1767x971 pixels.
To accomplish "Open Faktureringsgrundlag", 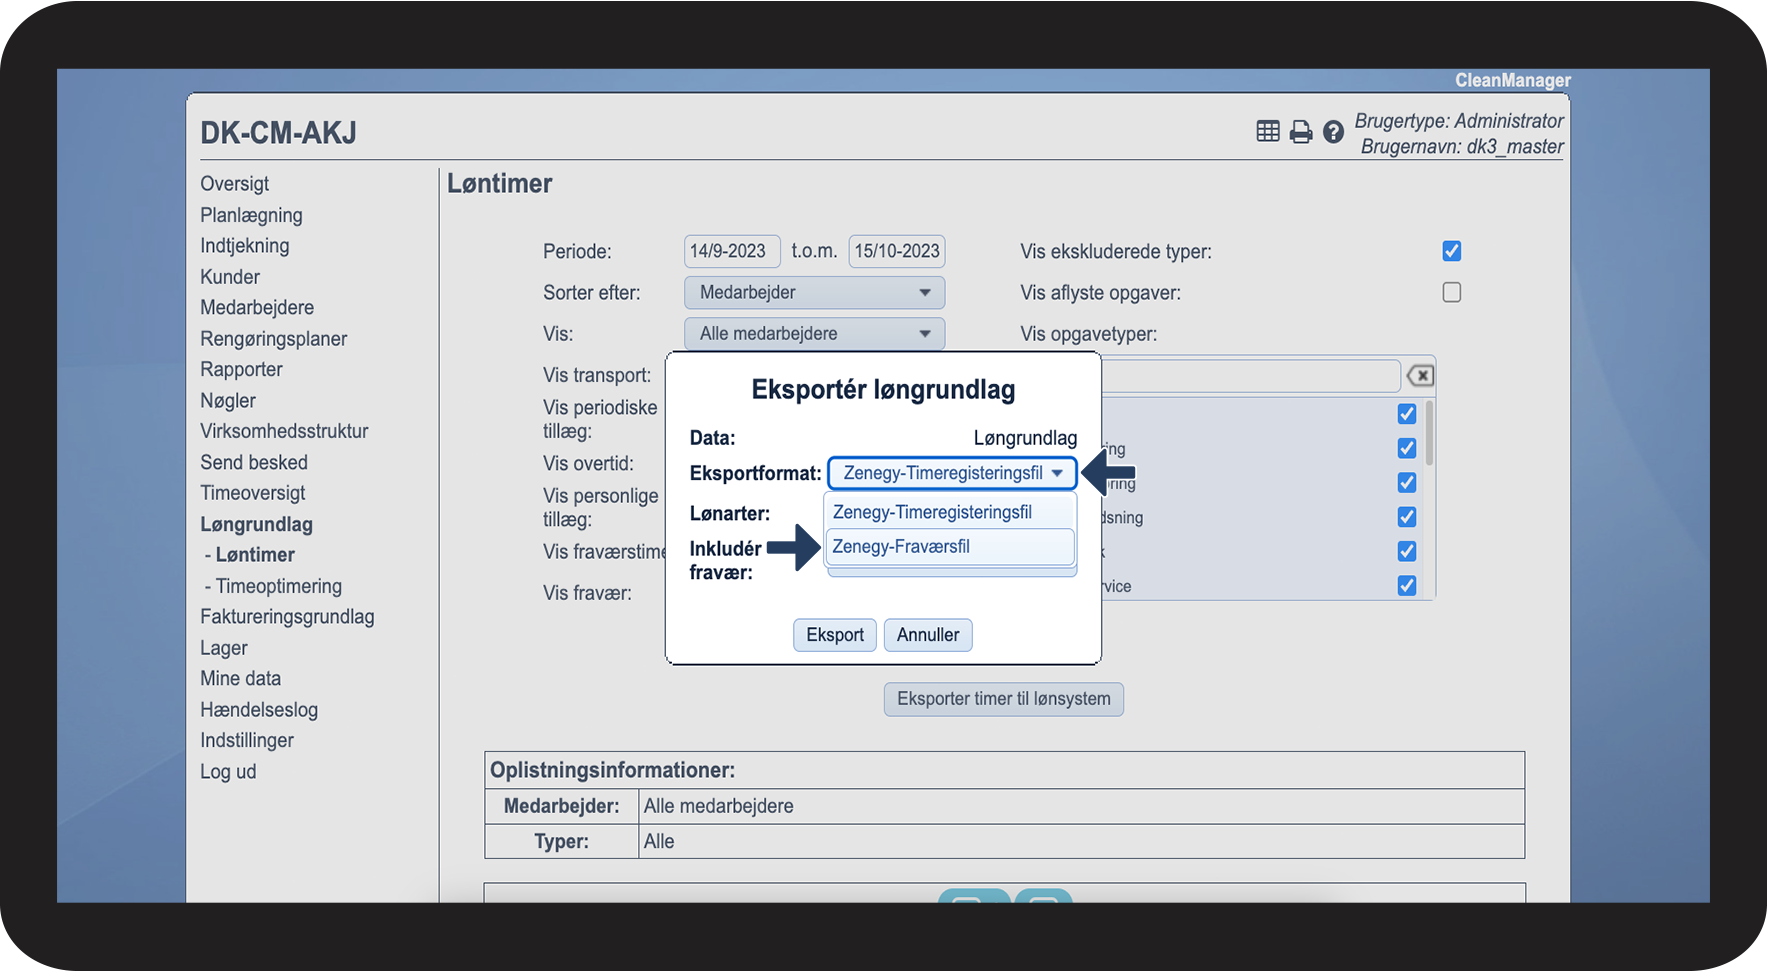I will 287,617.
